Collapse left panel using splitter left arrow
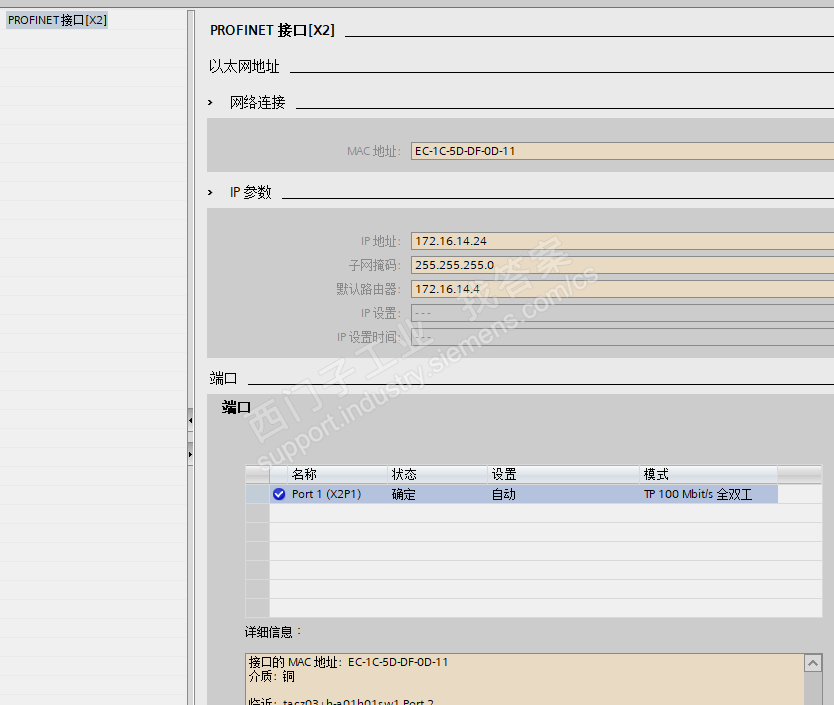 (x=190, y=420)
